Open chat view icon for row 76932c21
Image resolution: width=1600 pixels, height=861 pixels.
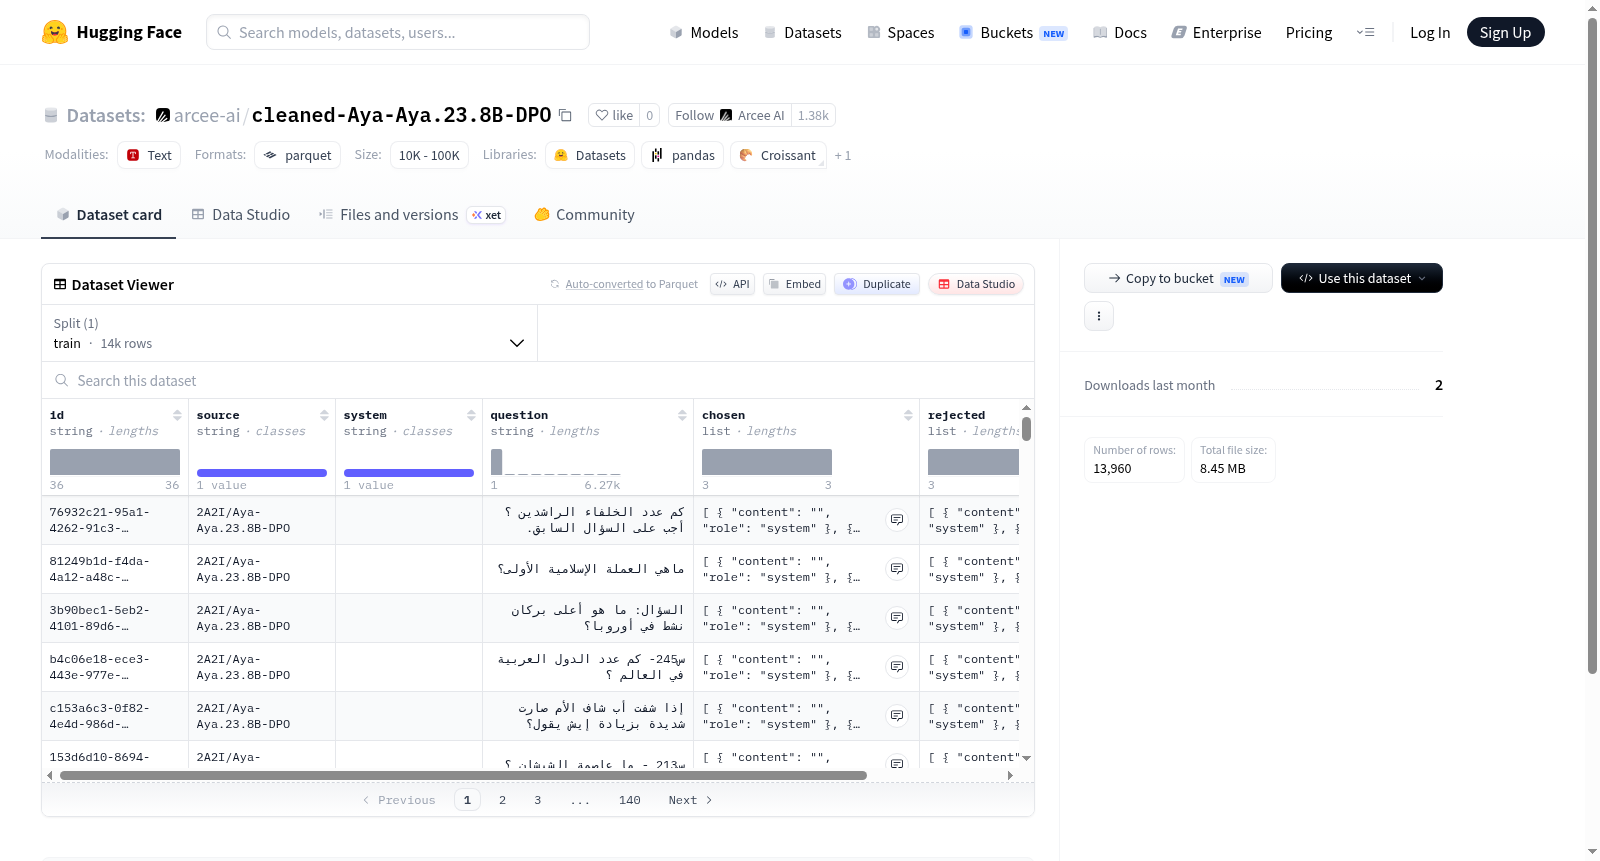click(897, 520)
